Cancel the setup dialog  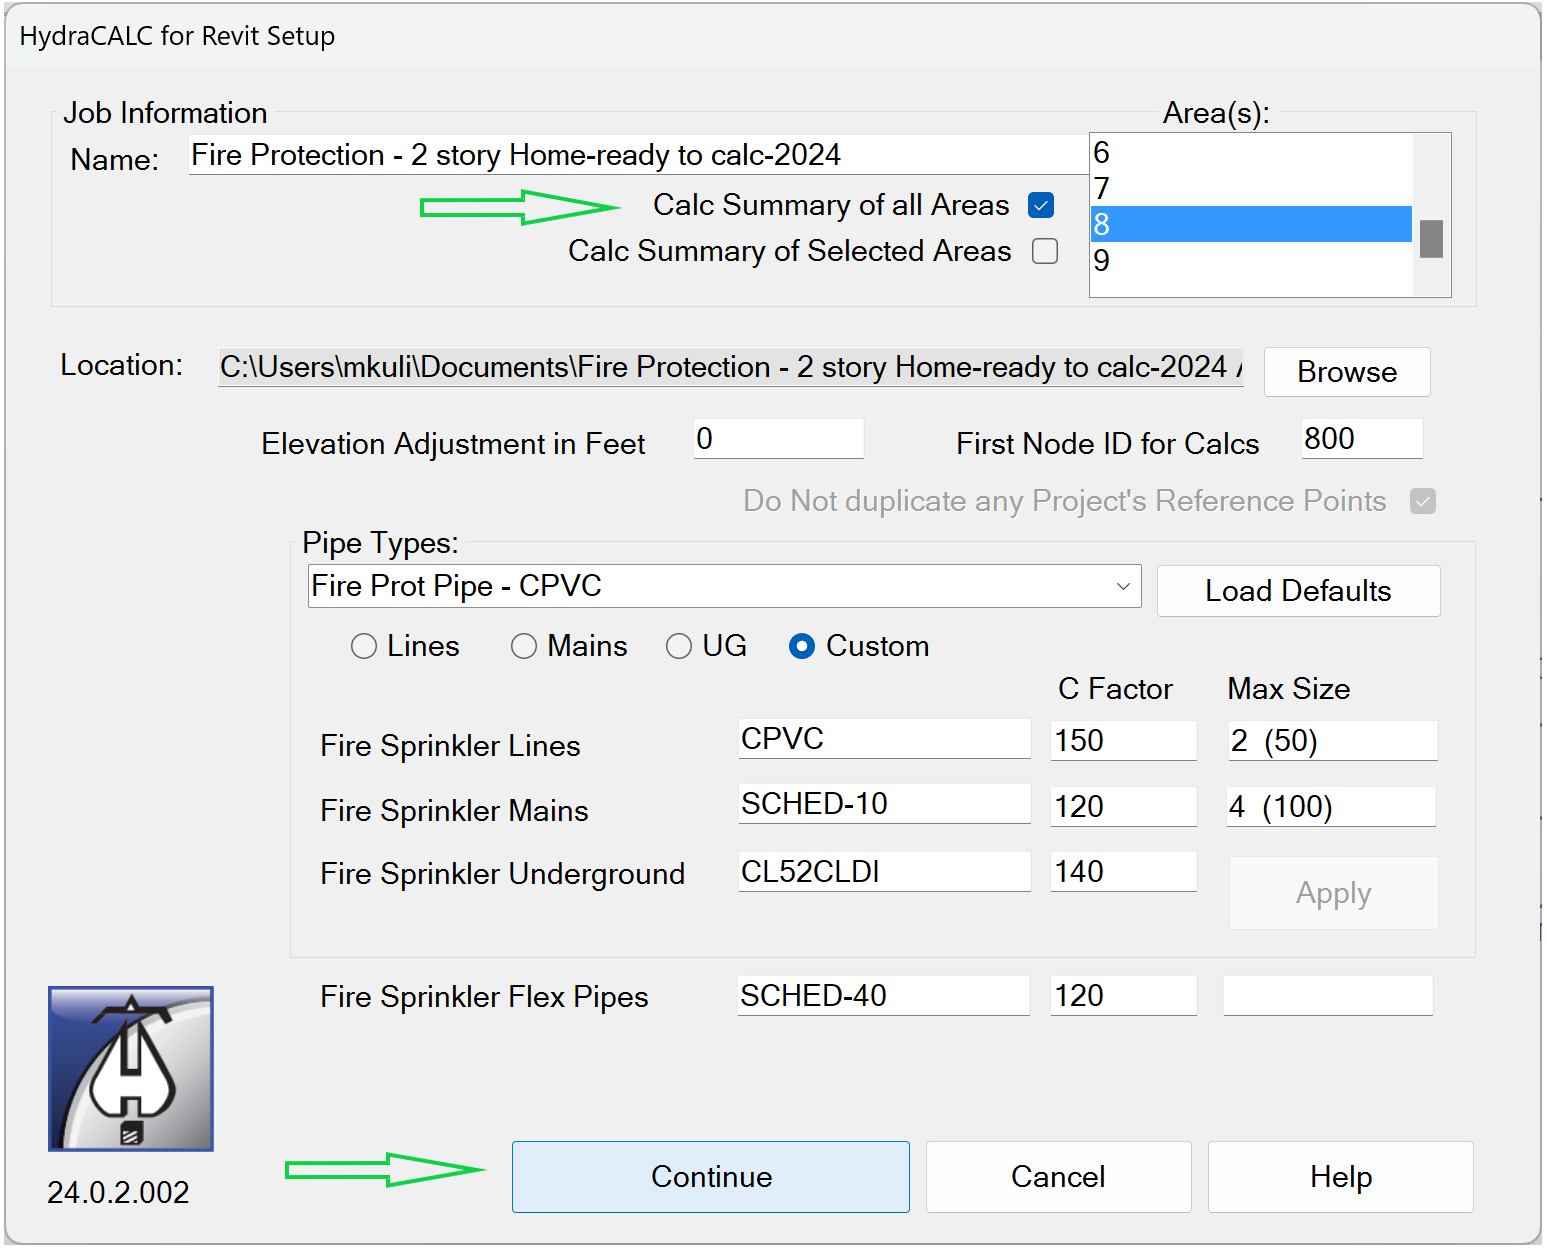(x=1058, y=1177)
